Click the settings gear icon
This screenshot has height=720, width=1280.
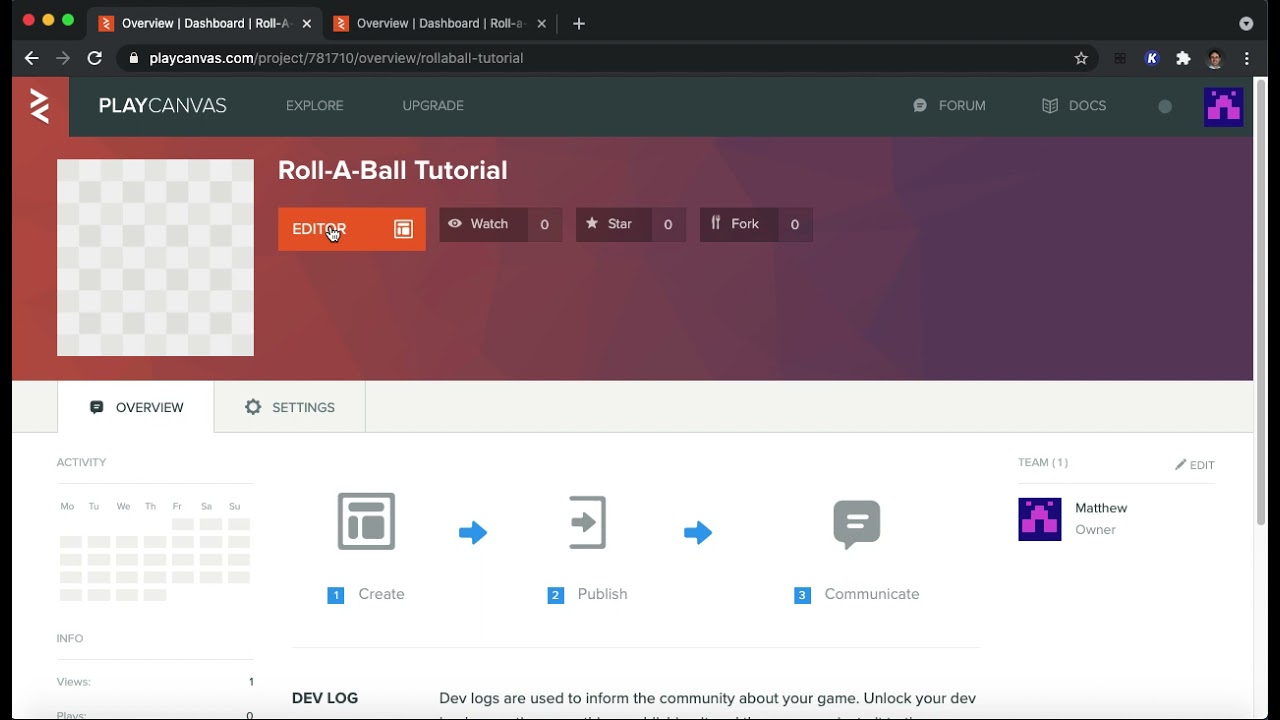pyautogui.click(x=253, y=407)
